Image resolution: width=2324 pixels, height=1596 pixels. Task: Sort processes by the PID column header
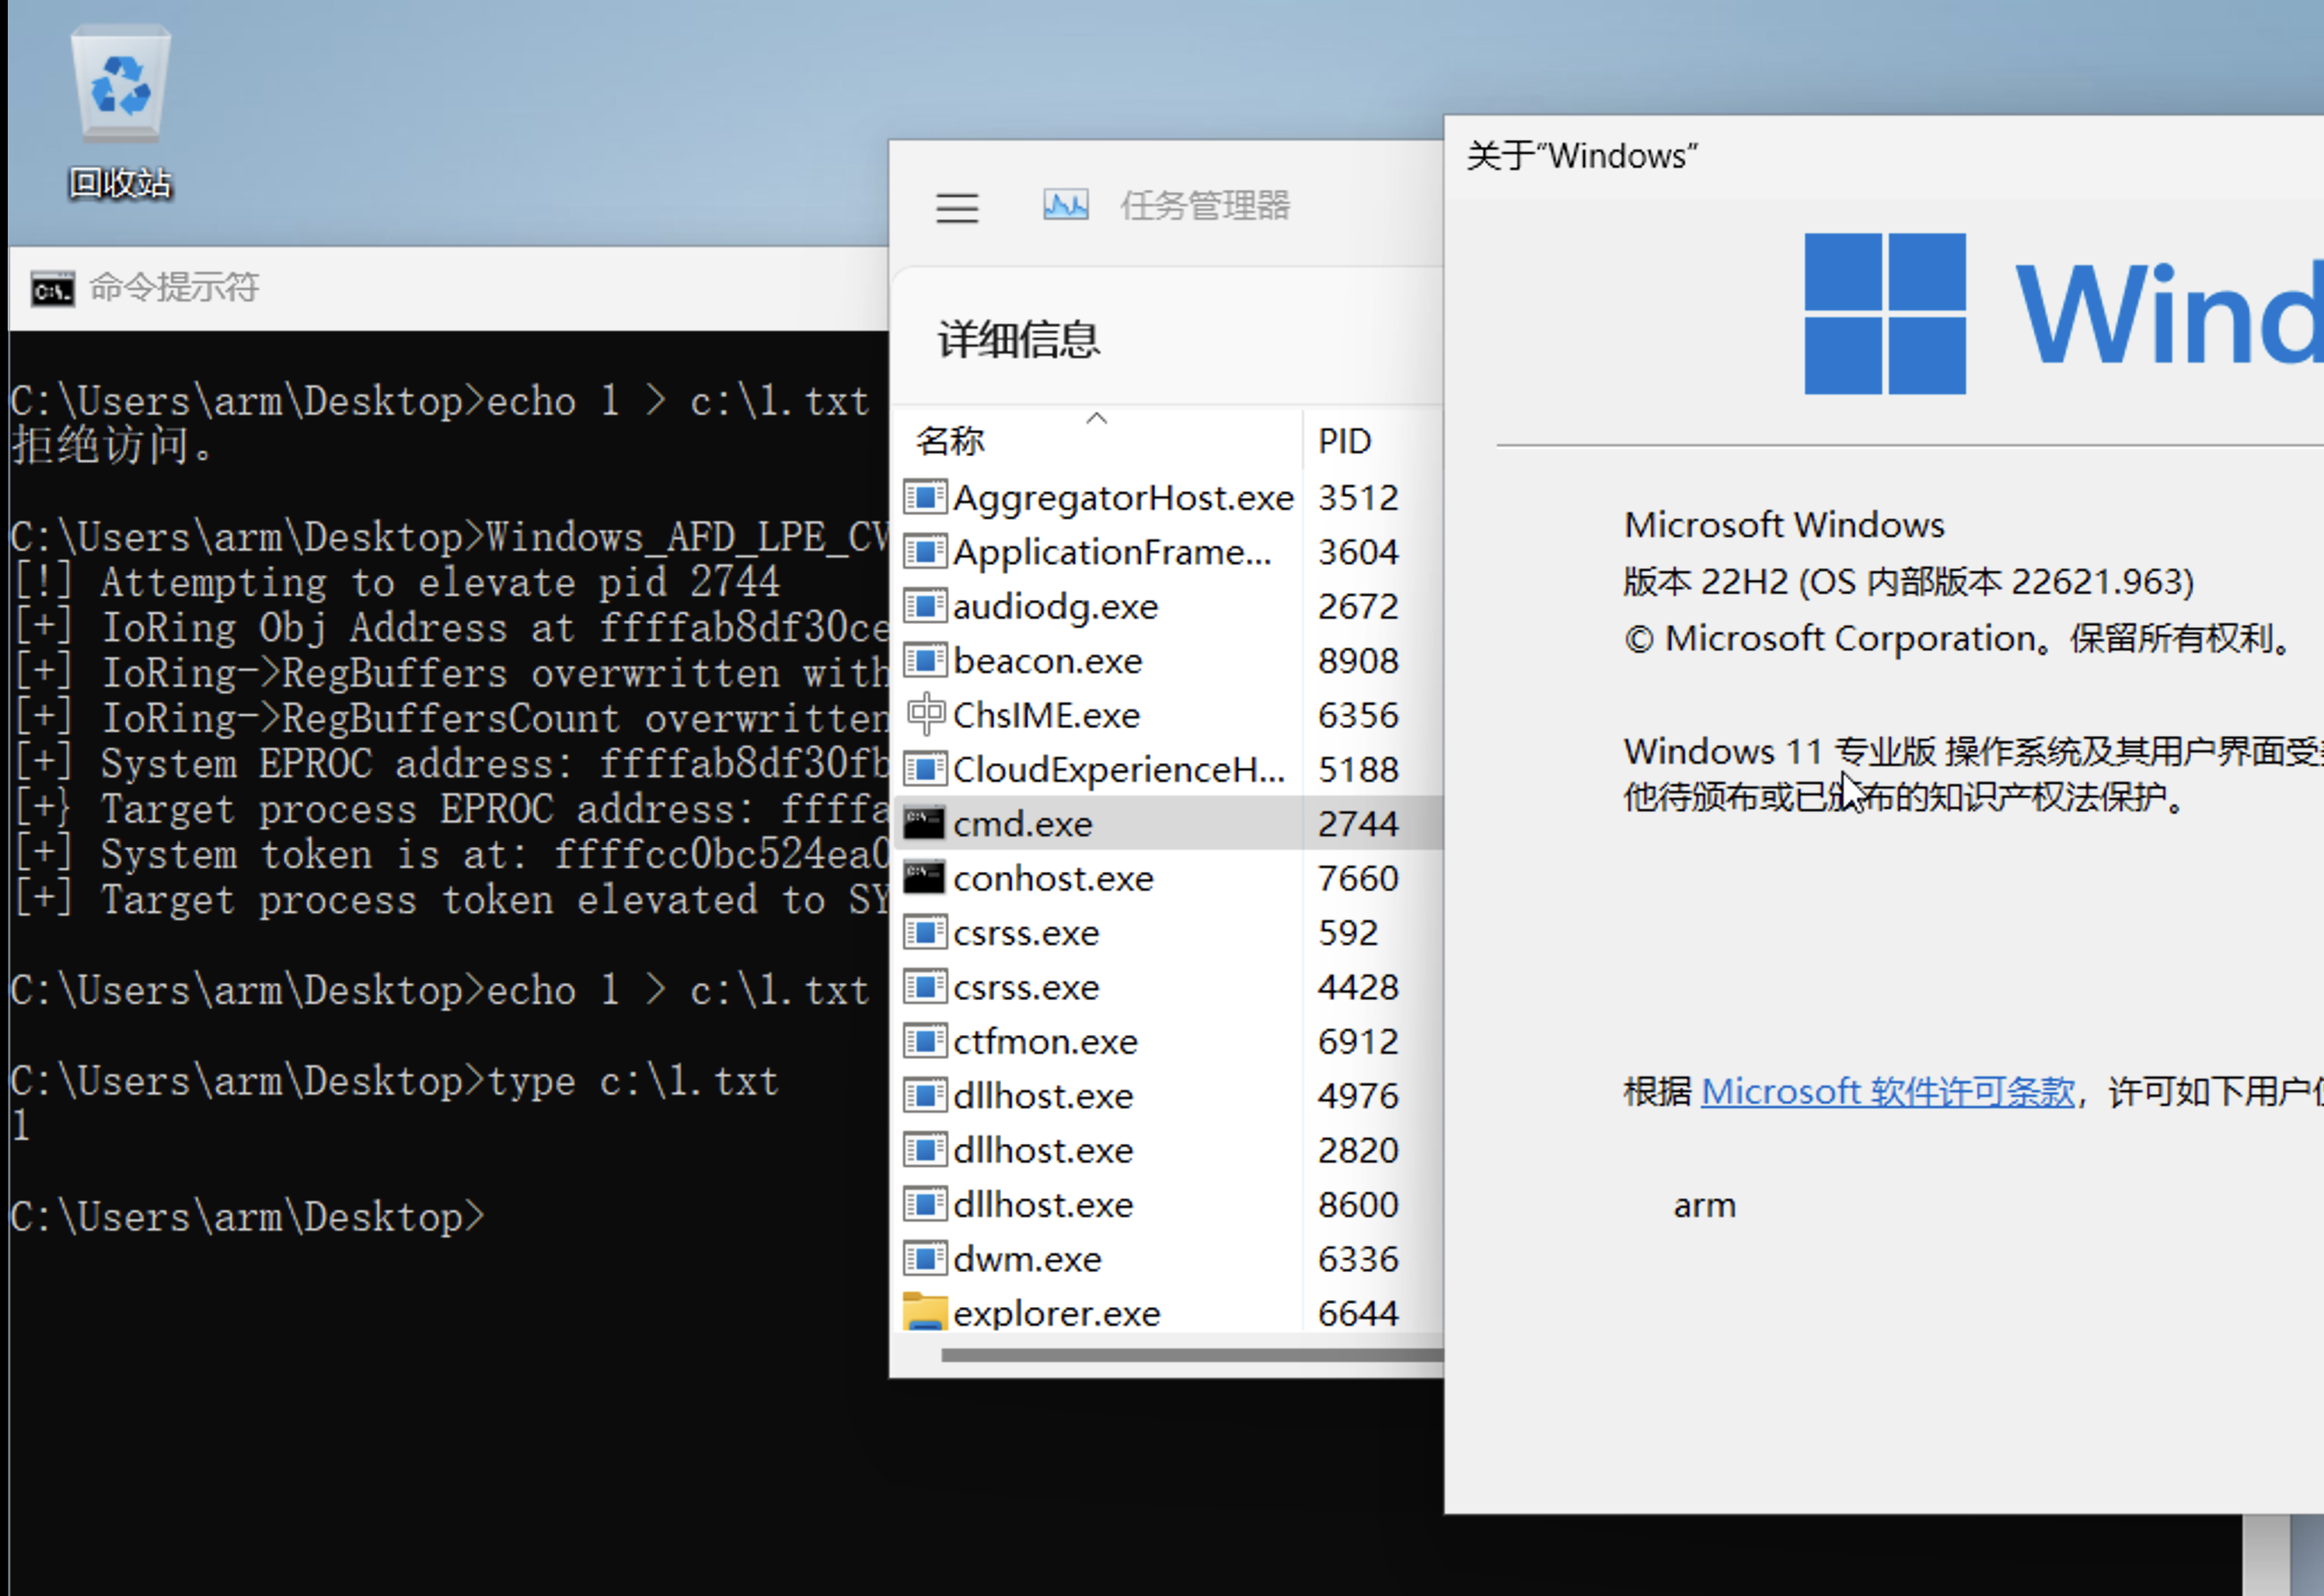click(x=1344, y=441)
